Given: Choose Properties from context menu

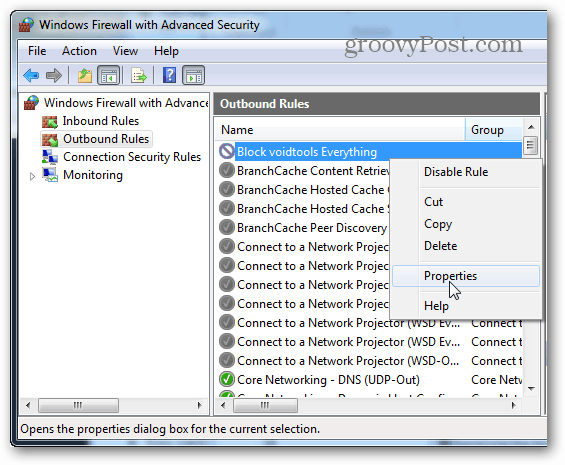Looking at the screenshot, I should point(466,276).
